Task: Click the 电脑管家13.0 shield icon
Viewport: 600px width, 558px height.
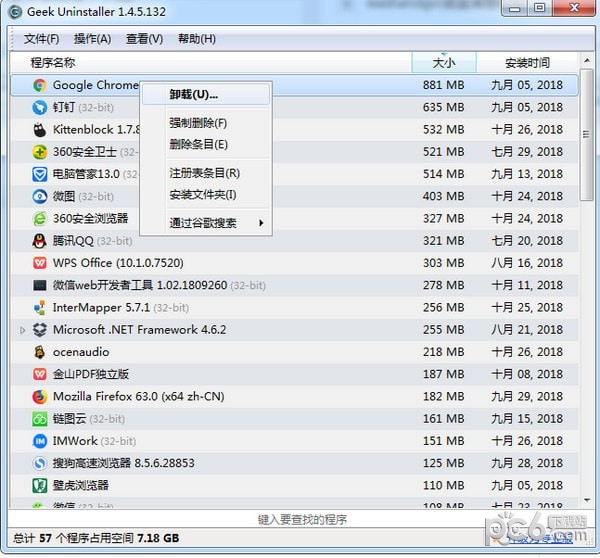Action: (x=39, y=174)
